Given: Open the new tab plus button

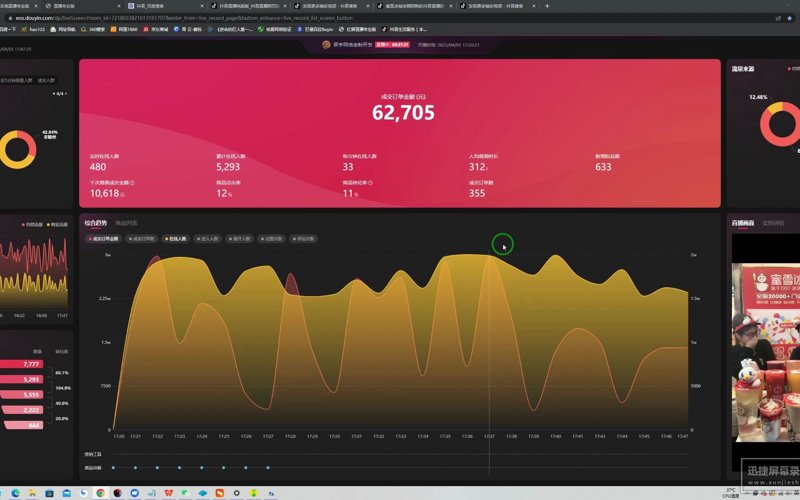Looking at the screenshot, I should (x=547, y=6).
